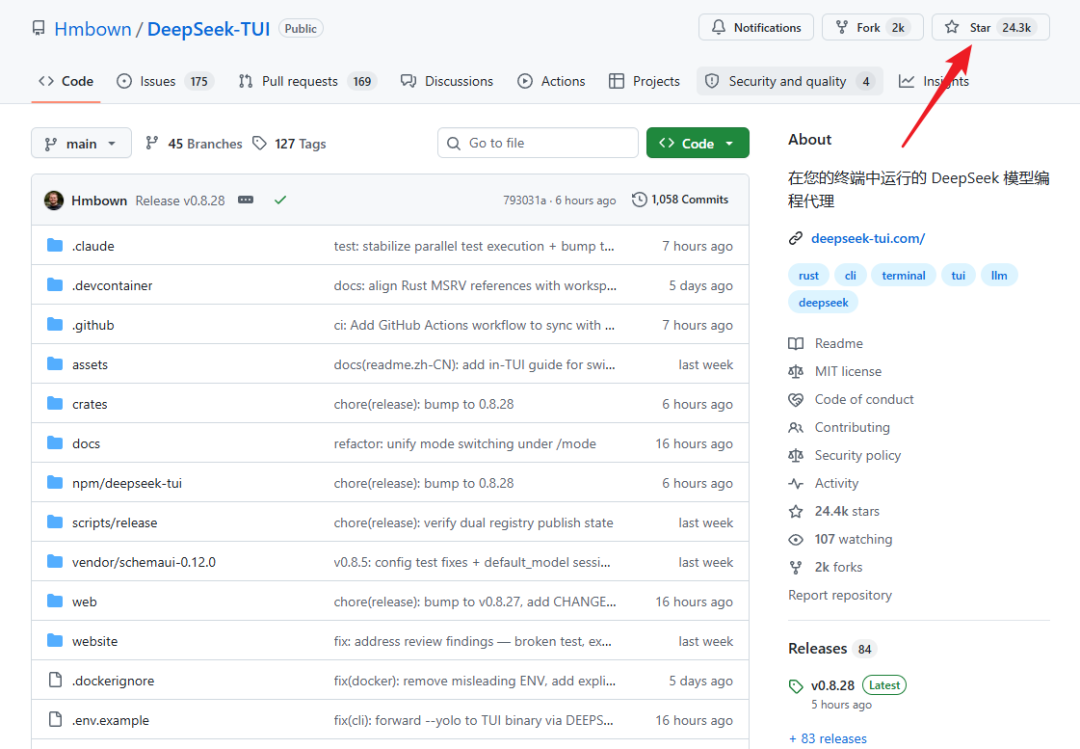The width and height of the screenshot is (1080, 749).
Task: Open the Projects tab
Action: pyautogui.click(x=644, y=81)
